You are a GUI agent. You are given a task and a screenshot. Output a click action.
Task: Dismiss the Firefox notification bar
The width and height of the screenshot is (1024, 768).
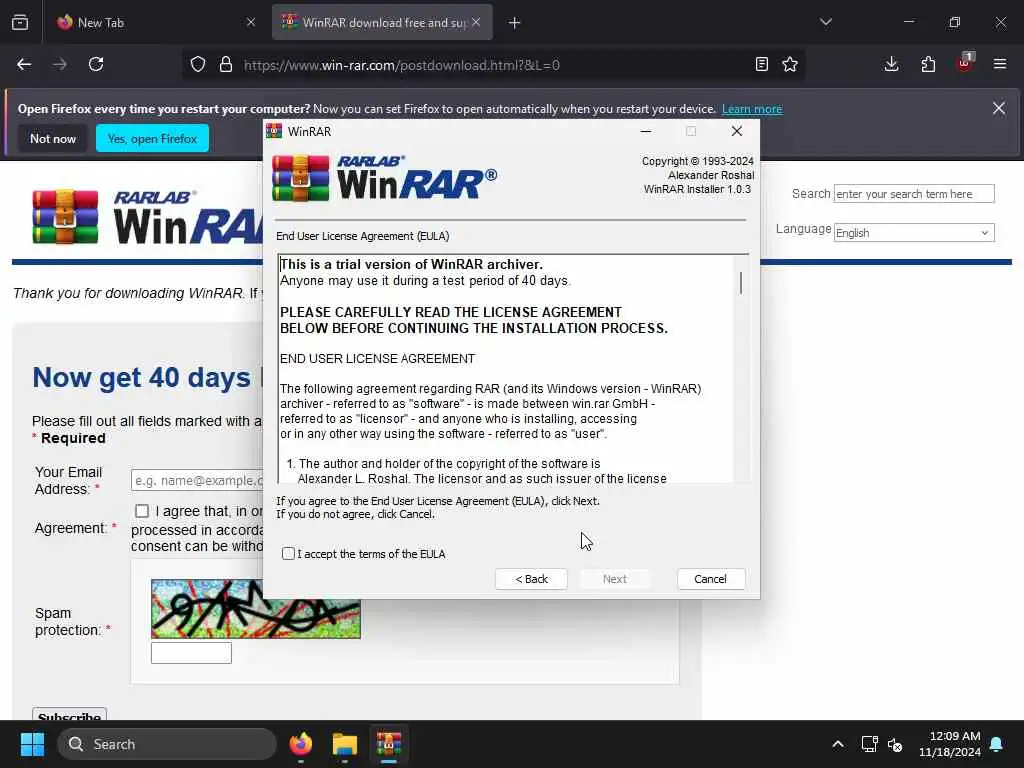click(999, 108)
